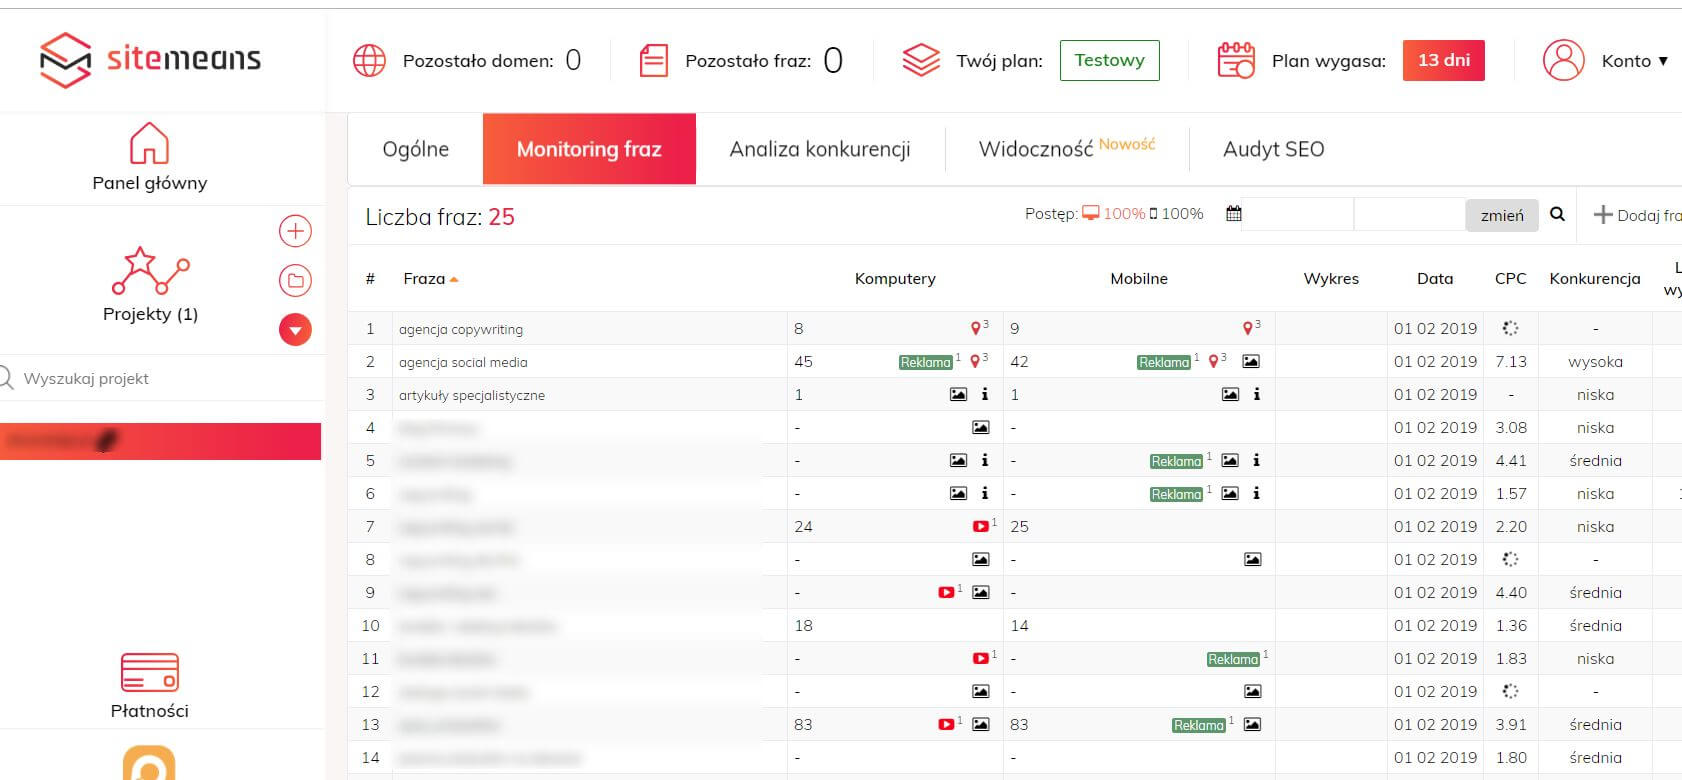Open the Audyt SEO tab
The height and width of the screenshot is (780, 1682).
pos(1273,149)
